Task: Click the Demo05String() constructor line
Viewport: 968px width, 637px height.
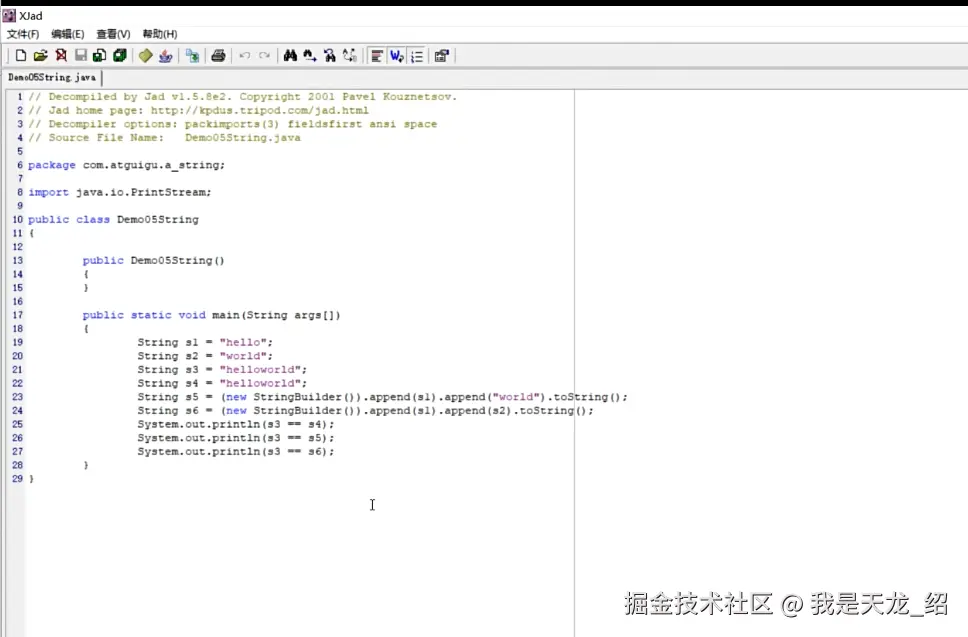Action: point(154,260)
